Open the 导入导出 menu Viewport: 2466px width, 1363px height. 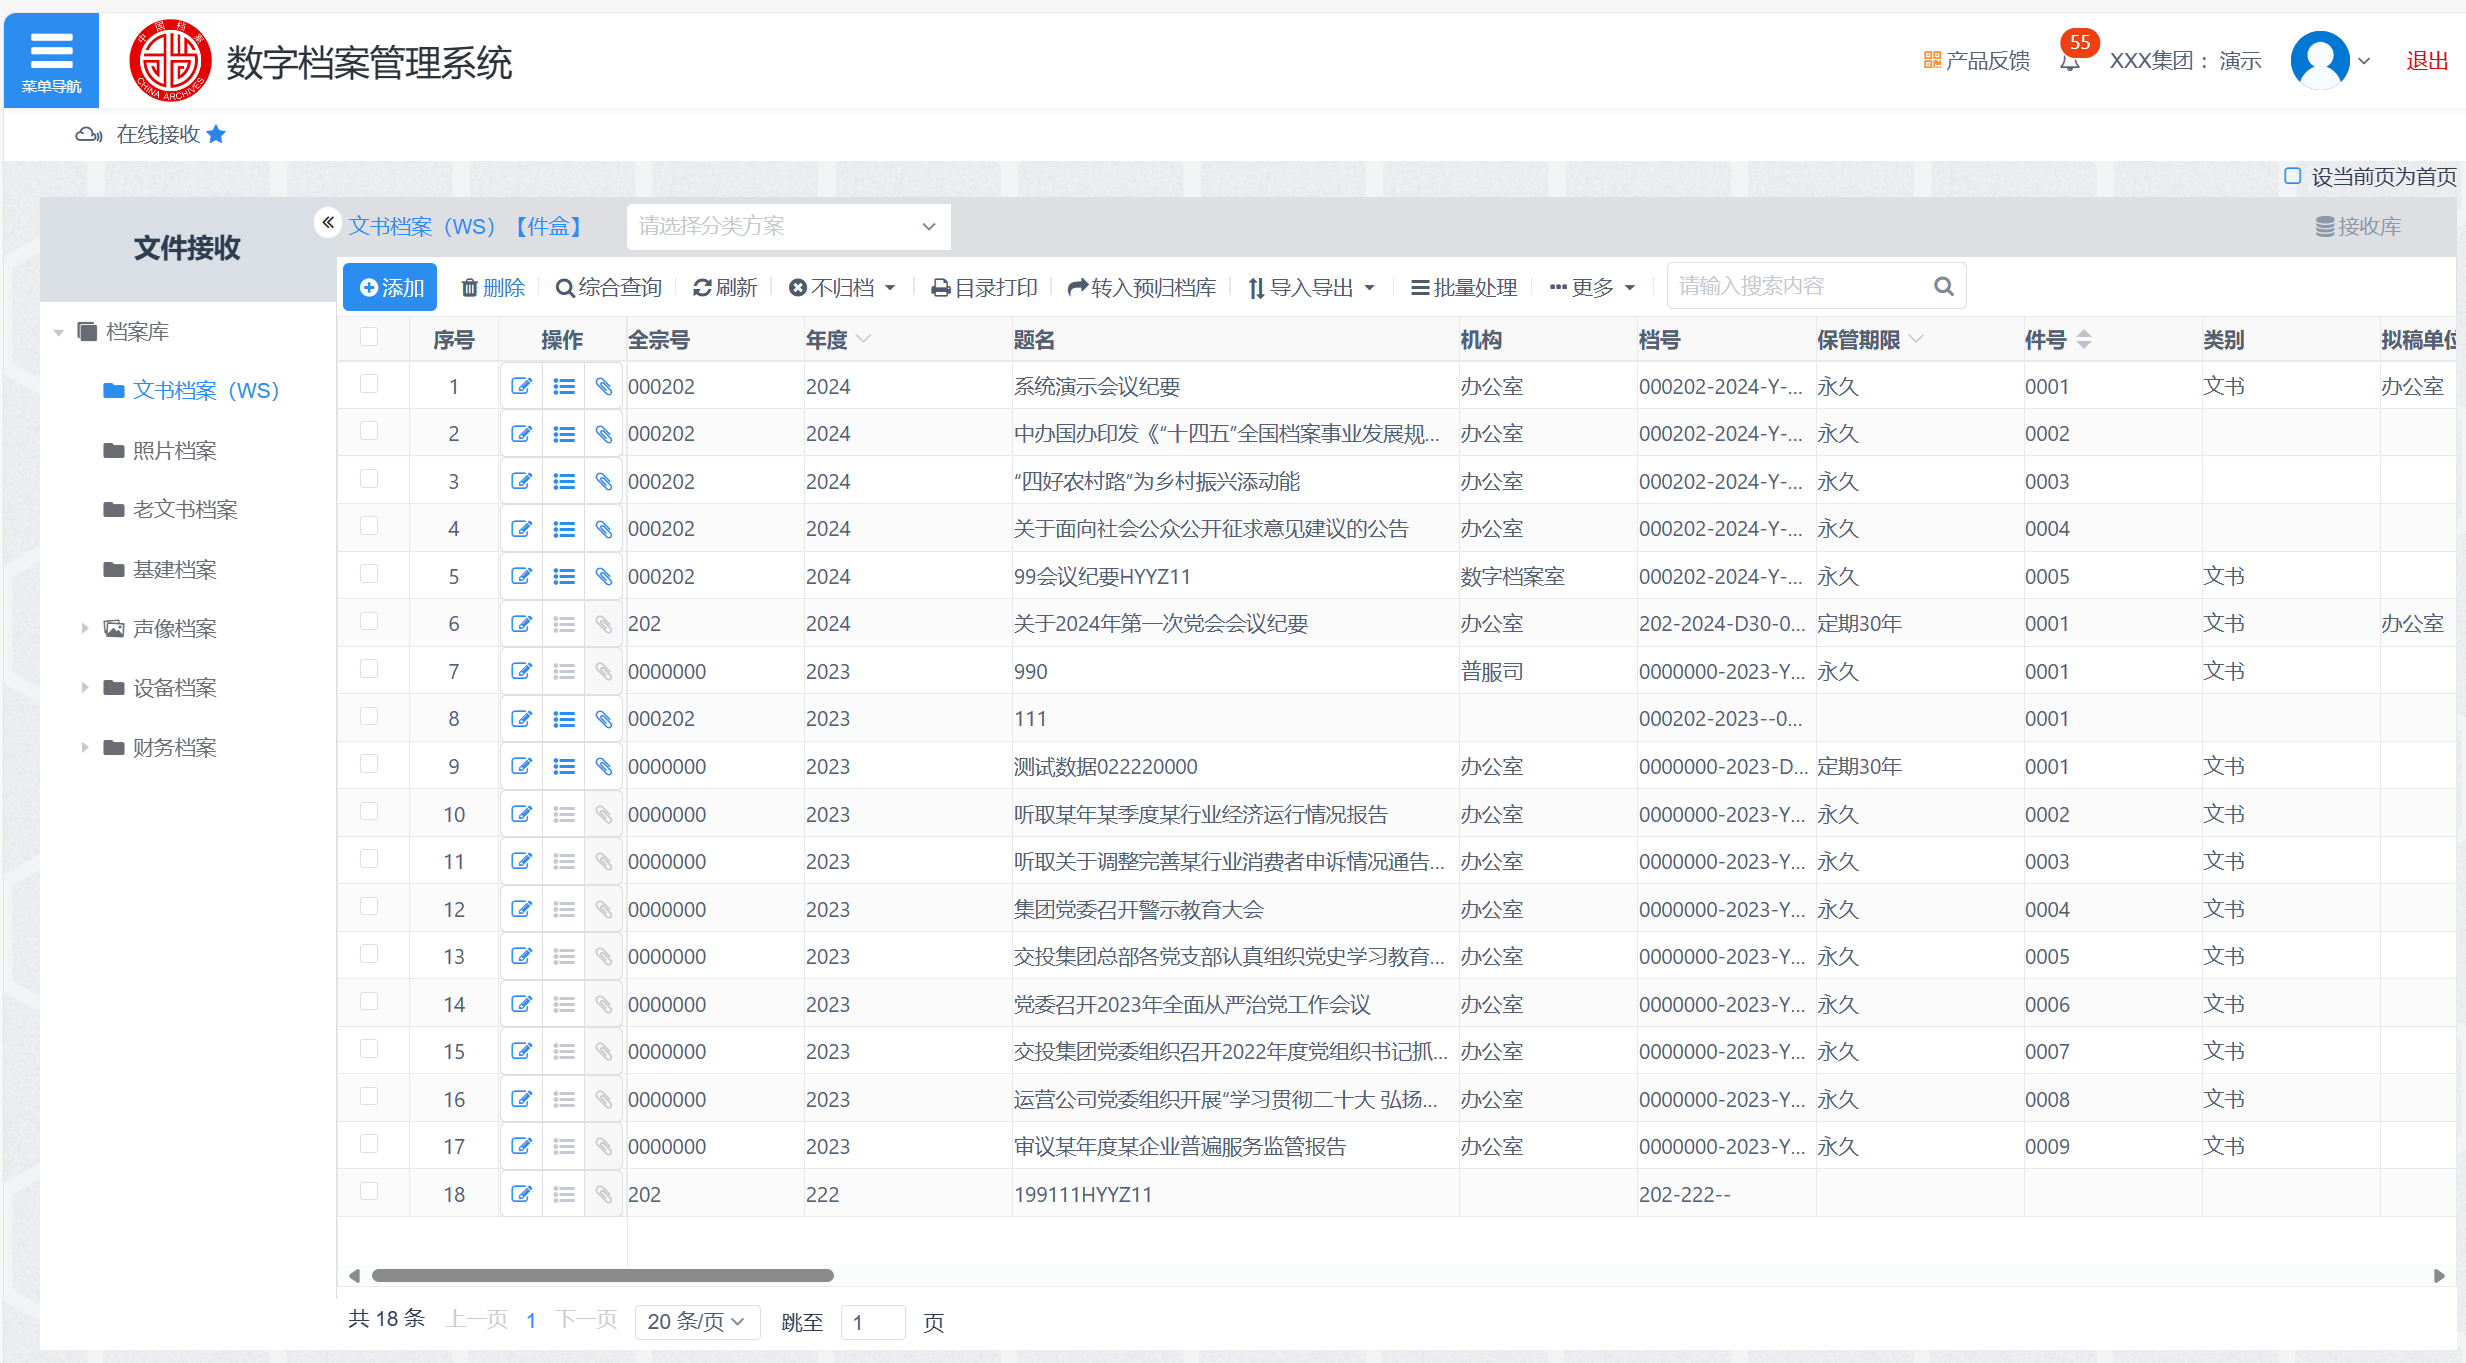point(1311,288)
